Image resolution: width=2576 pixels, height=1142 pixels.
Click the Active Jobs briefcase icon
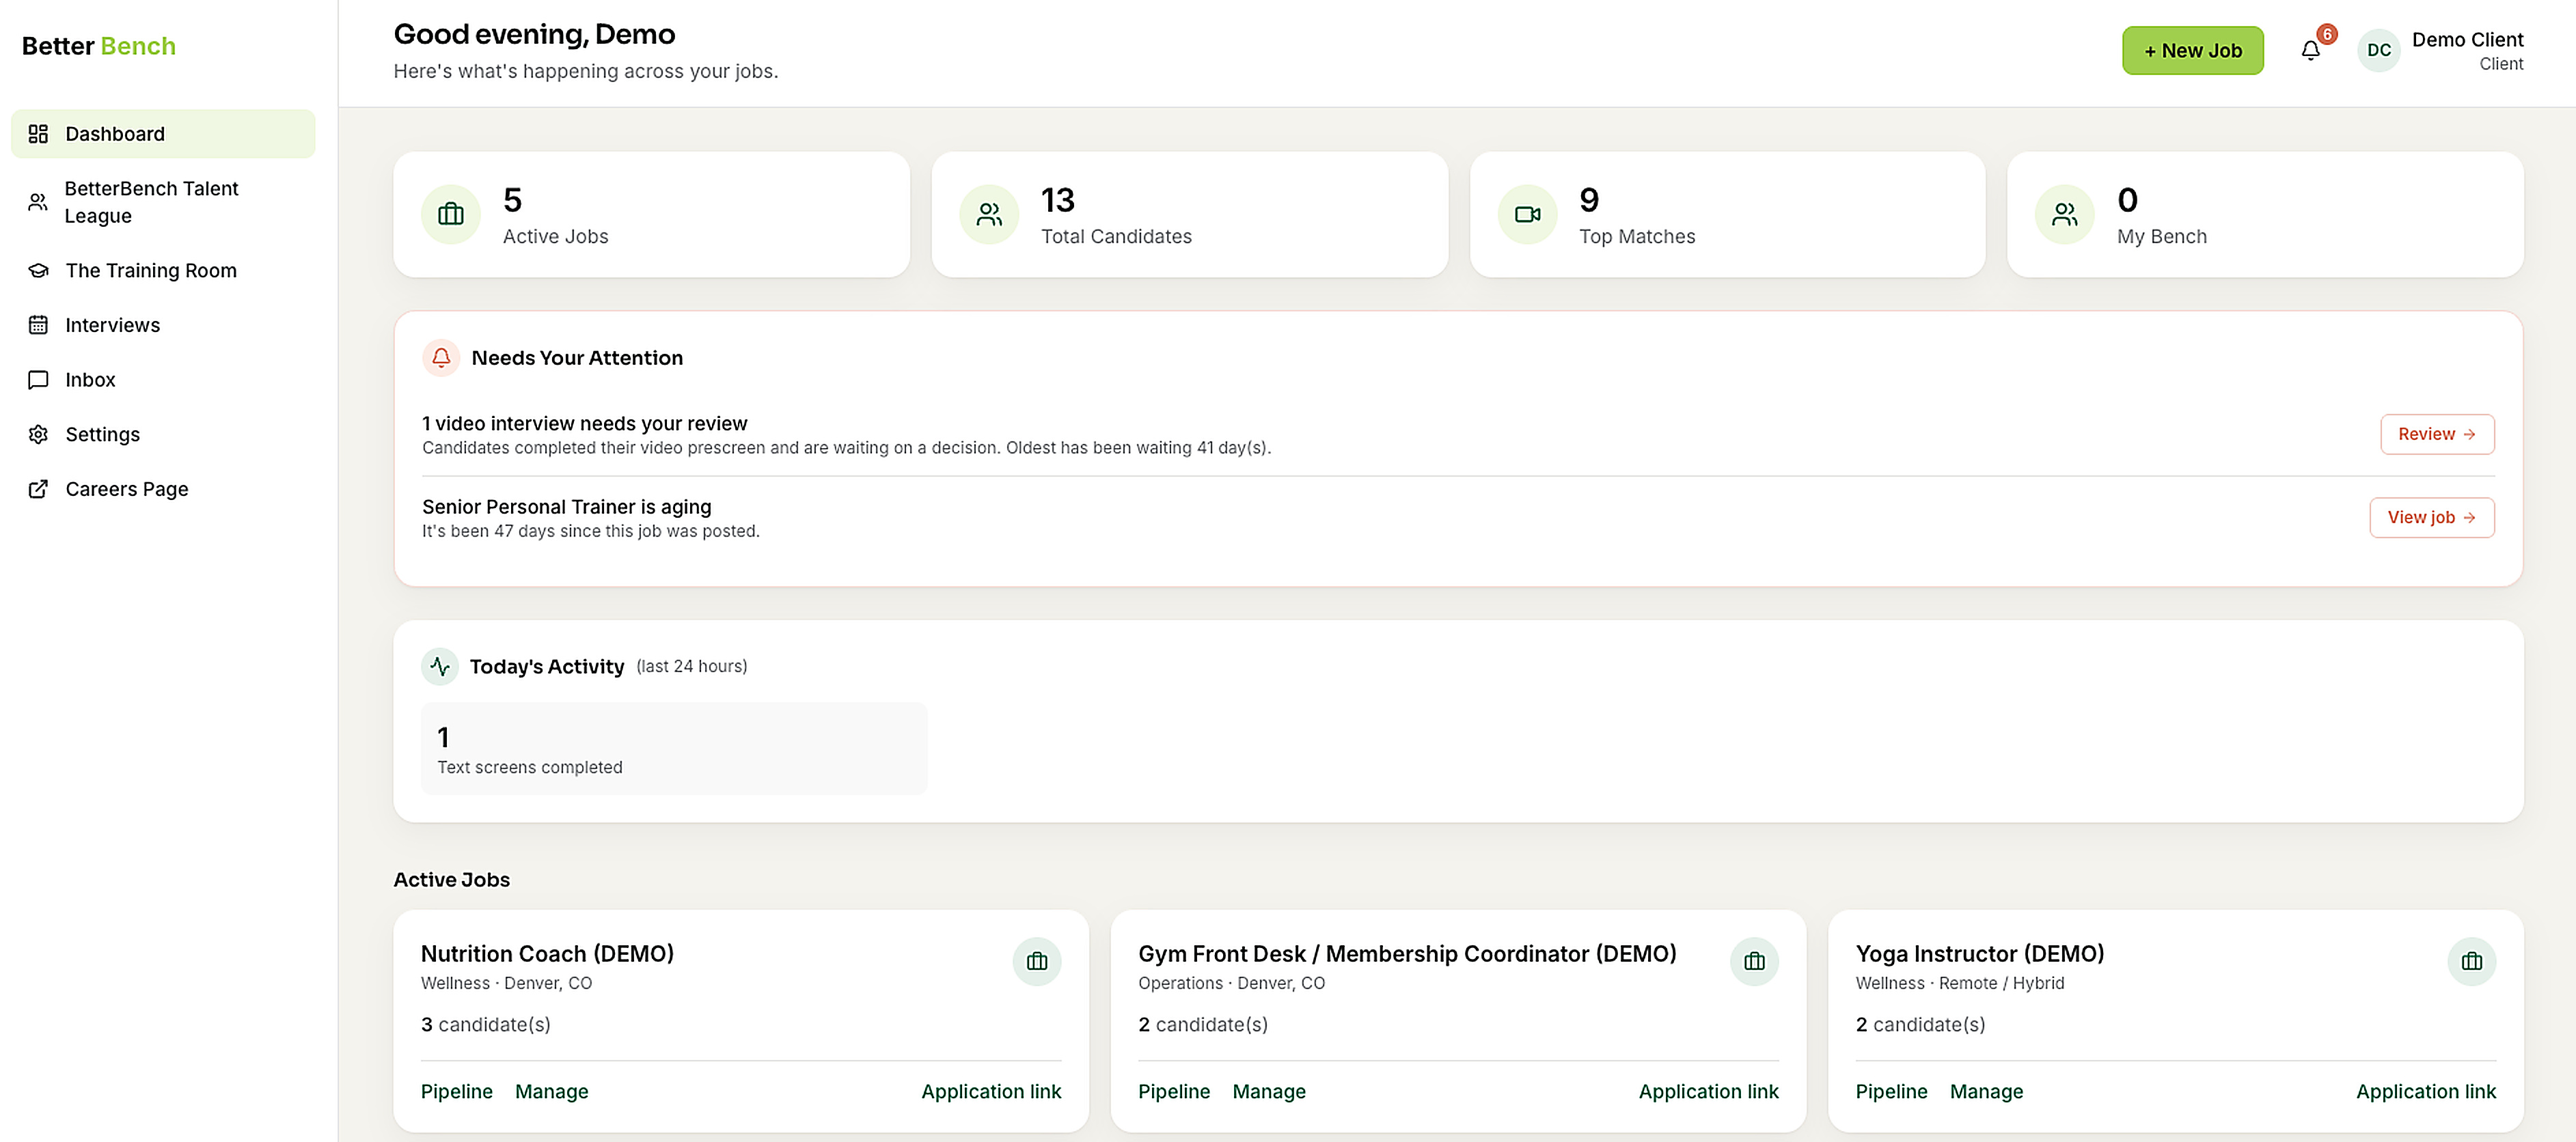click(451, 214)
